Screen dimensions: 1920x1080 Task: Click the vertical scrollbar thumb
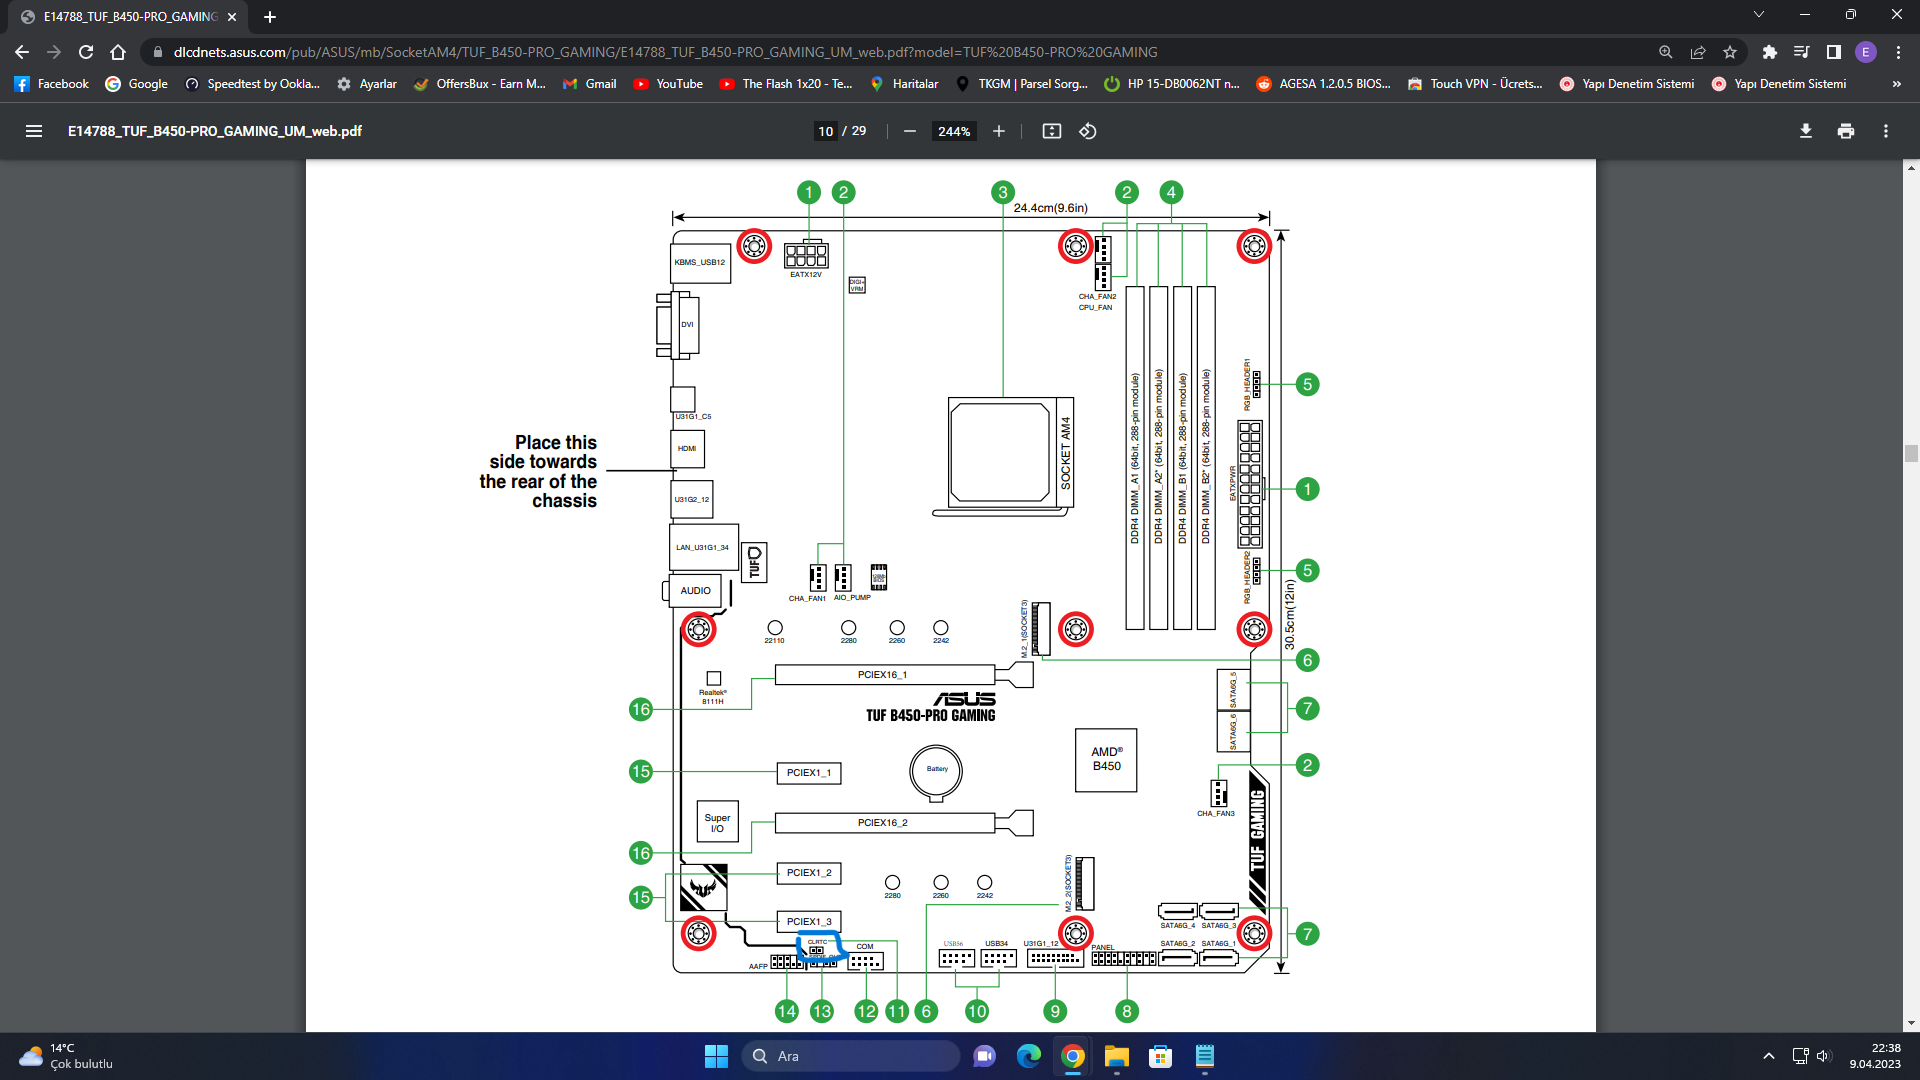pyautogui.click(x=1911, y=453)
